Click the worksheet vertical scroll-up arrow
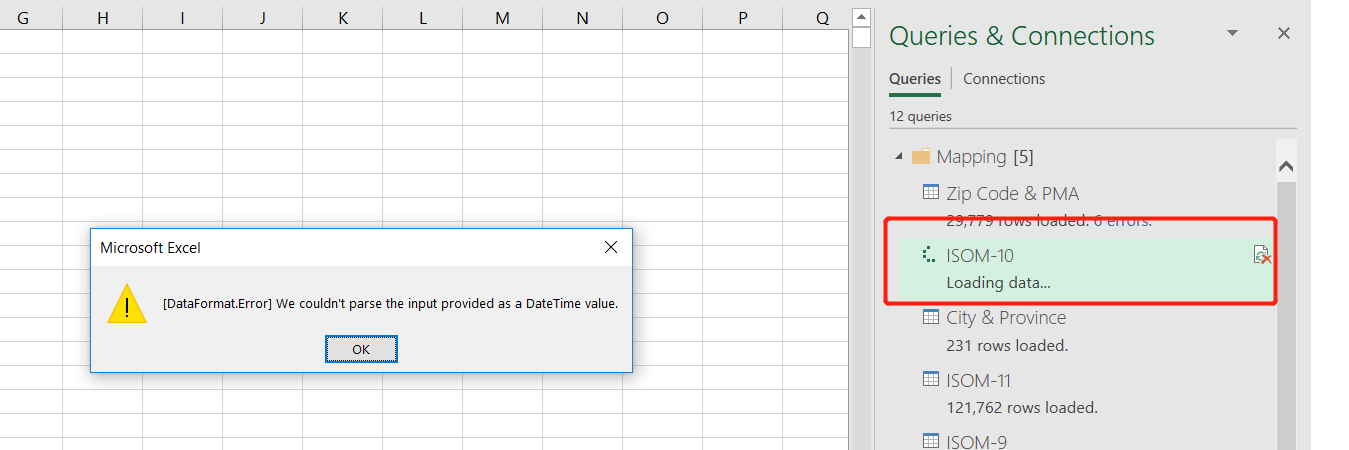The image size is (1349, 450). [861, 17]
